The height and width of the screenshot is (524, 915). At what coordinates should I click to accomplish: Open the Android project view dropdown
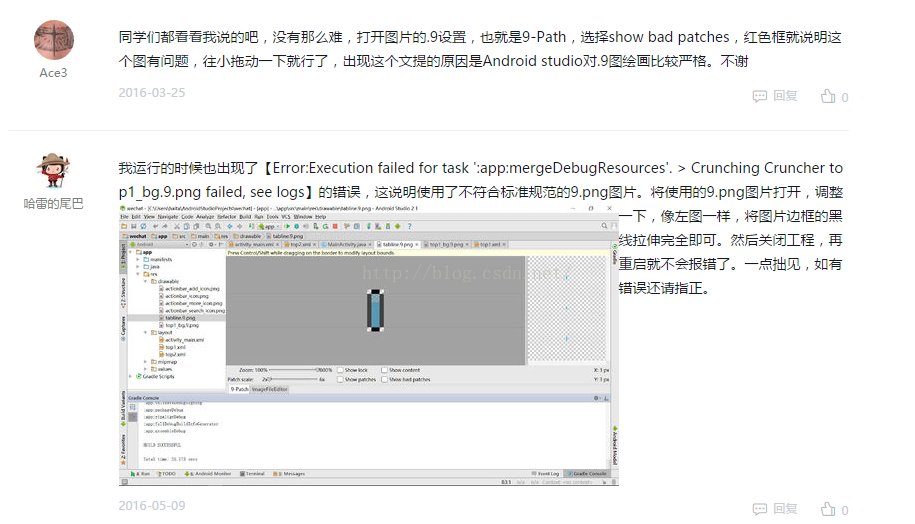click(159, 244)
